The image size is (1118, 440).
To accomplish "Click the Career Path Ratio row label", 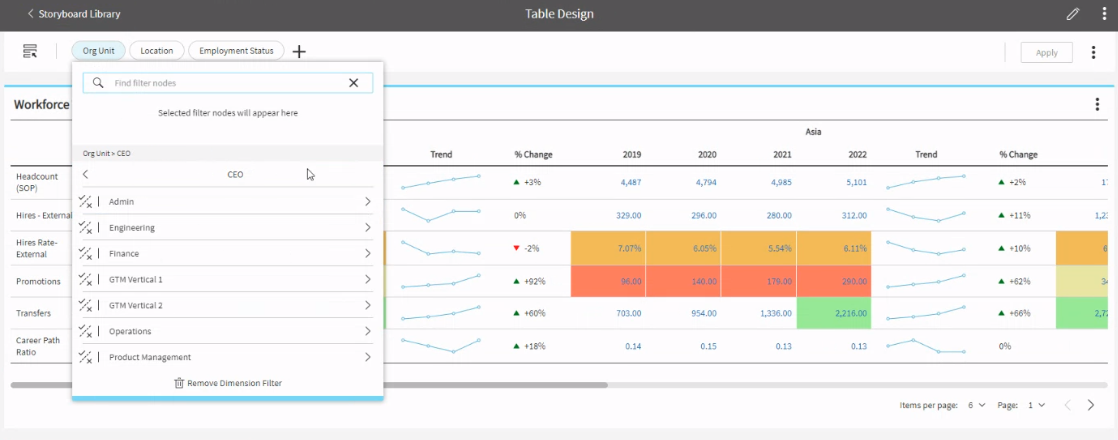I will click(x=36, y=346).
